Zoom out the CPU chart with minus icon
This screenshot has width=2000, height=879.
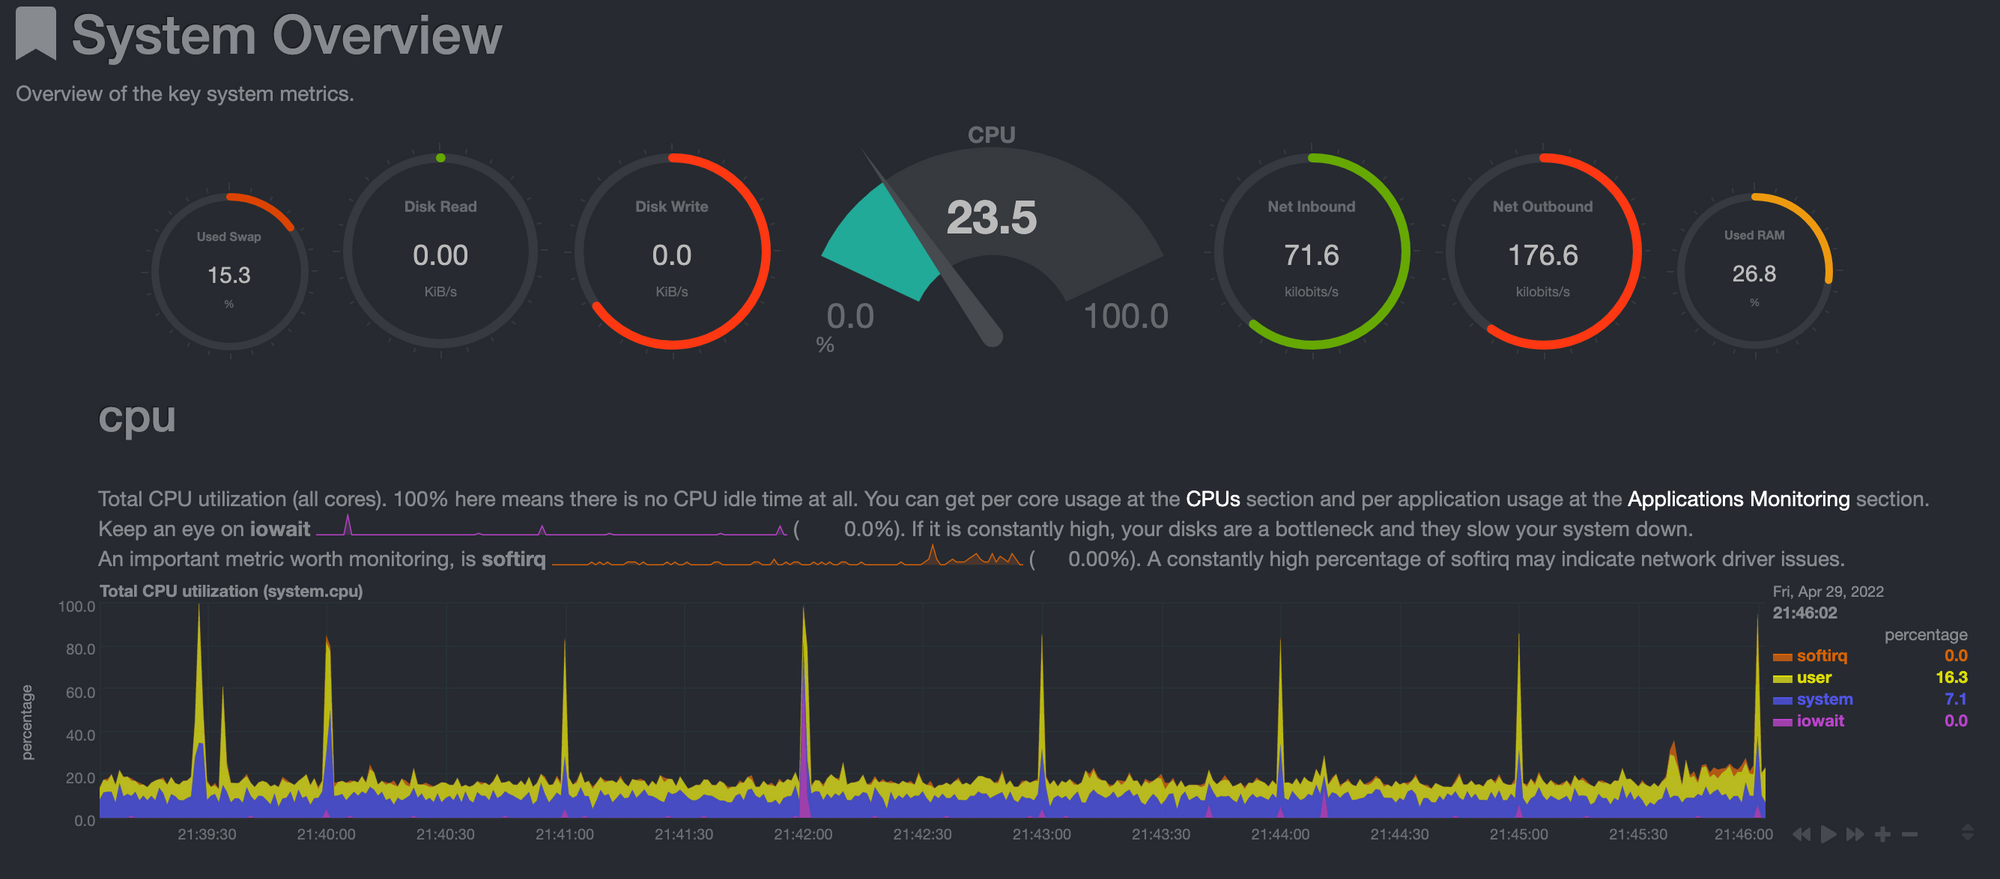[1910, 834]
